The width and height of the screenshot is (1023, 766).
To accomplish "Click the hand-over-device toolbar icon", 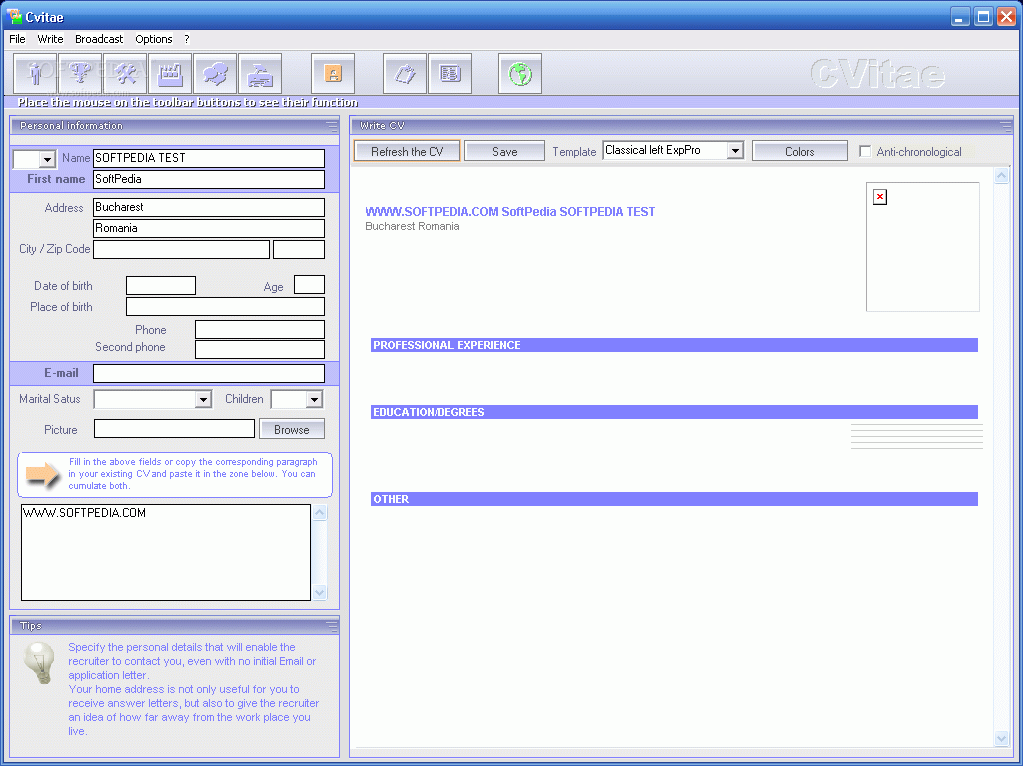I will [260, 74].
